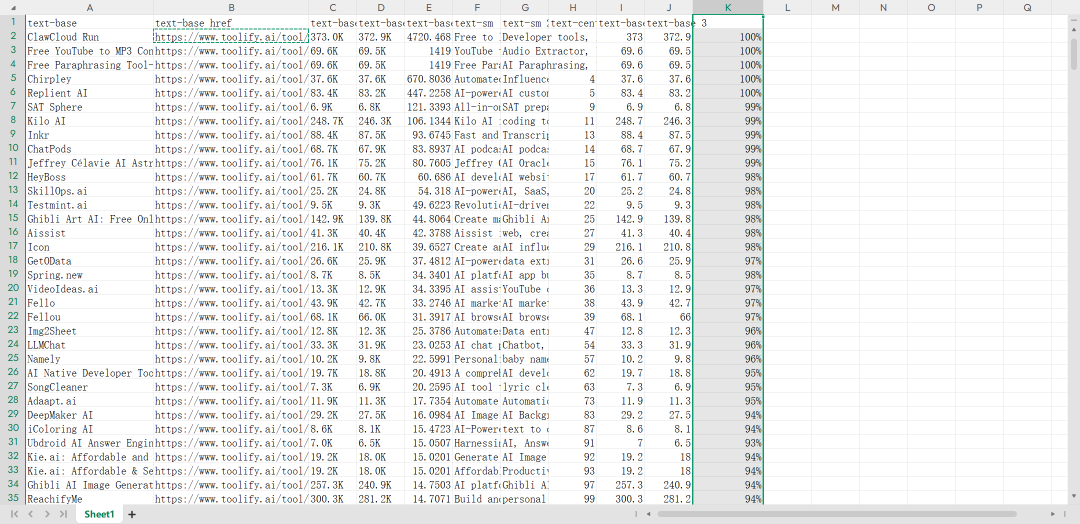Select column A header
The width and height of the screenshot is (1080, 524).
point(89,8)
